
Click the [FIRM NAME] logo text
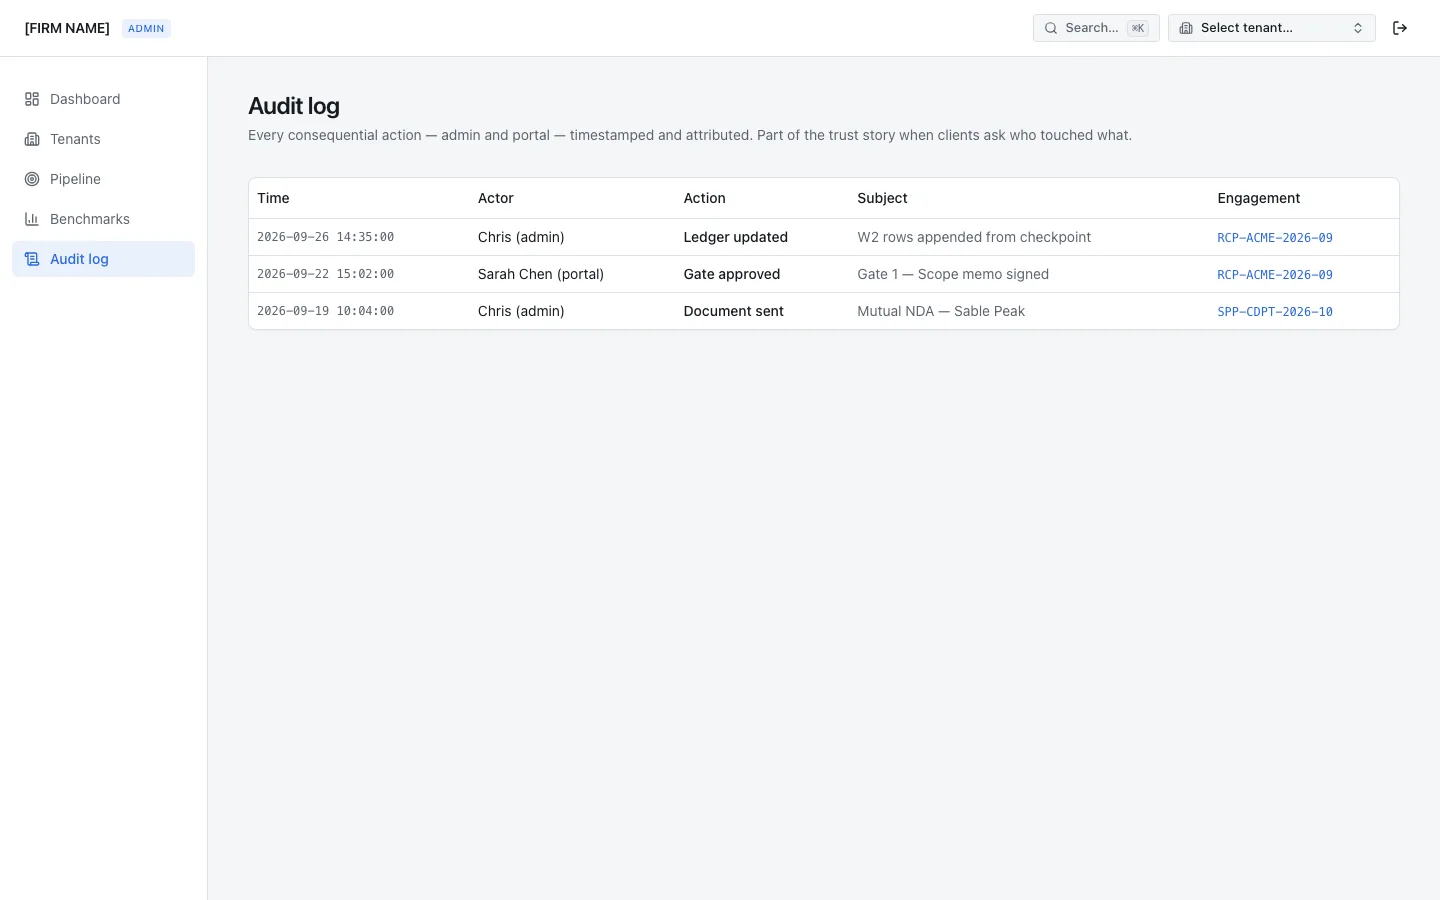pos(67,28)
